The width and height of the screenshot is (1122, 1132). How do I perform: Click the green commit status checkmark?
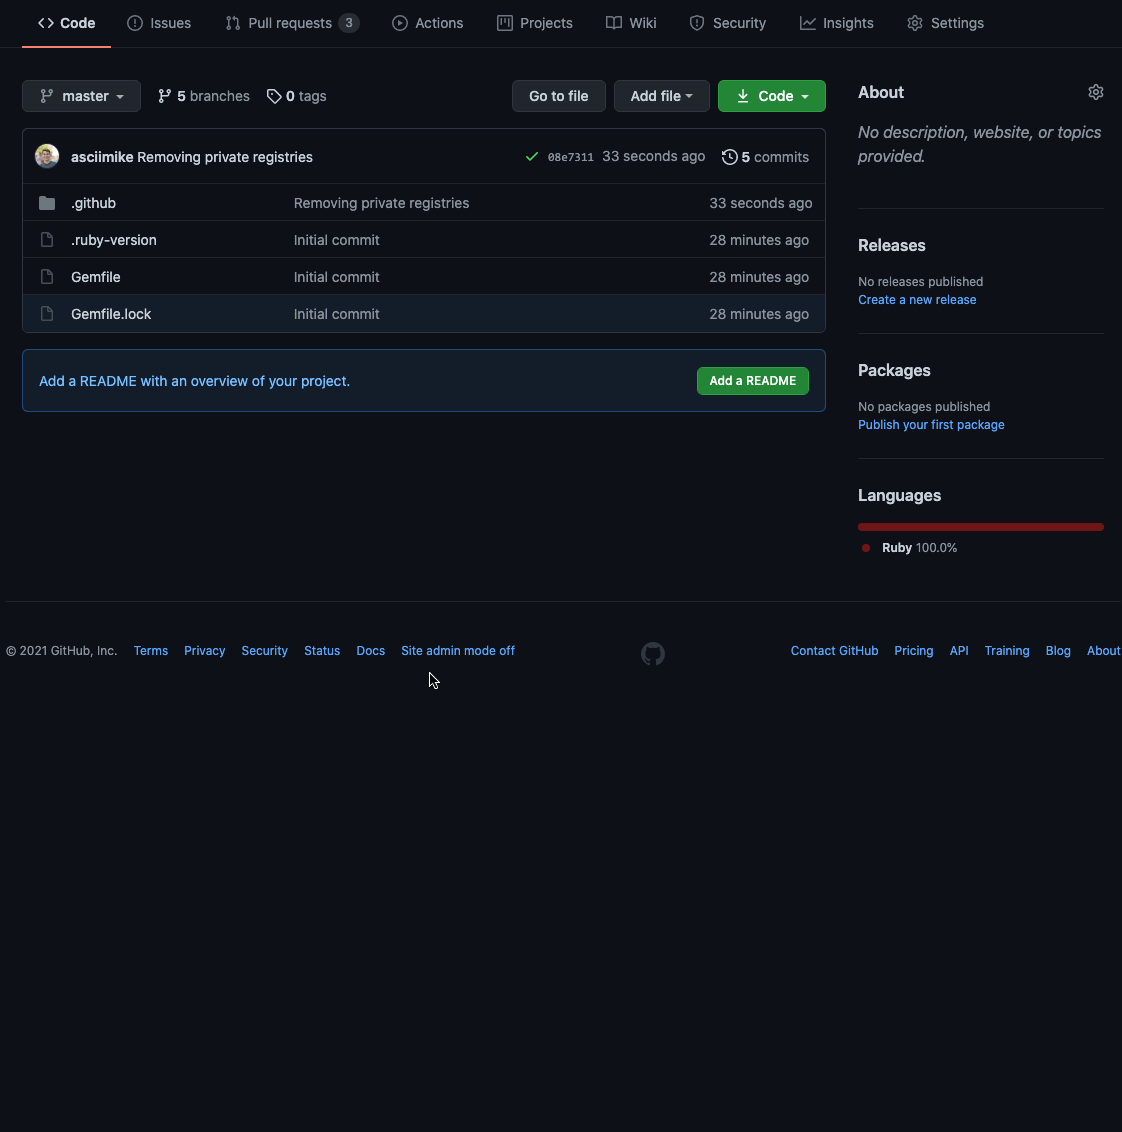[x=532, y=157]
